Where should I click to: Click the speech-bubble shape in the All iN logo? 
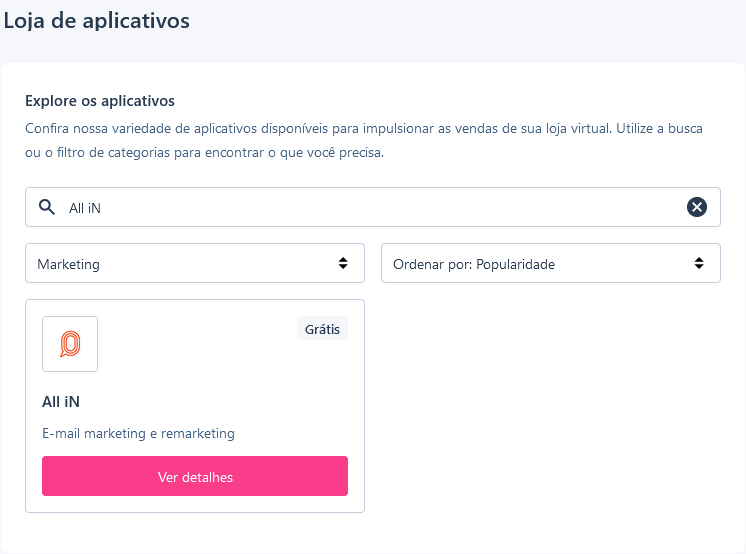pyautogui.click(x=70, y=344)
